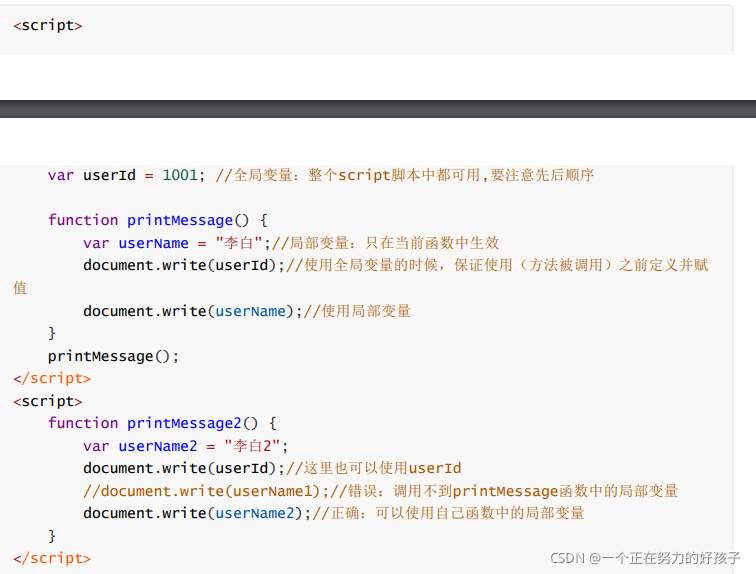Click the first opening <script> tag line

pos(48,26)
